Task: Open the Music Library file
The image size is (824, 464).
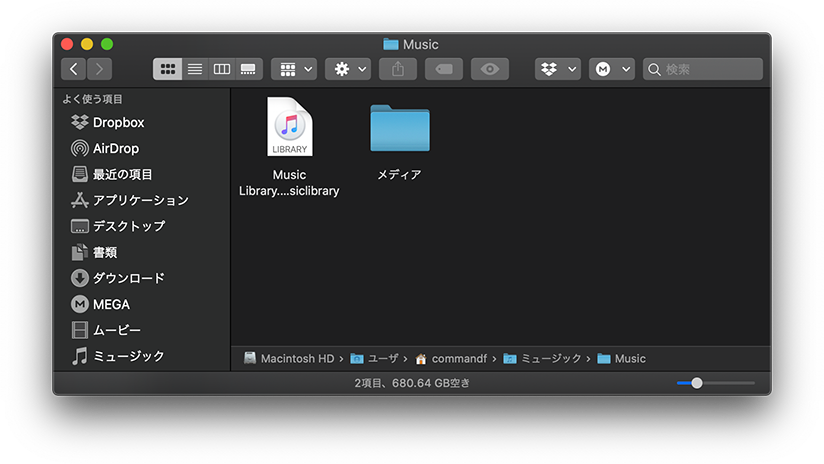Action: click(x=289, y=127)
